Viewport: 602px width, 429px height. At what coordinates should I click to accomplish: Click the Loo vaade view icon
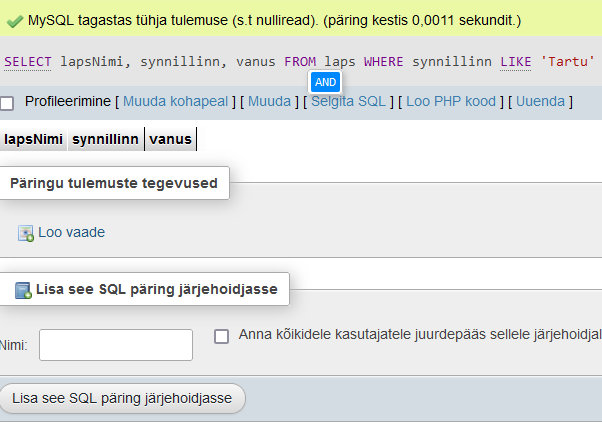pos(26,233)
